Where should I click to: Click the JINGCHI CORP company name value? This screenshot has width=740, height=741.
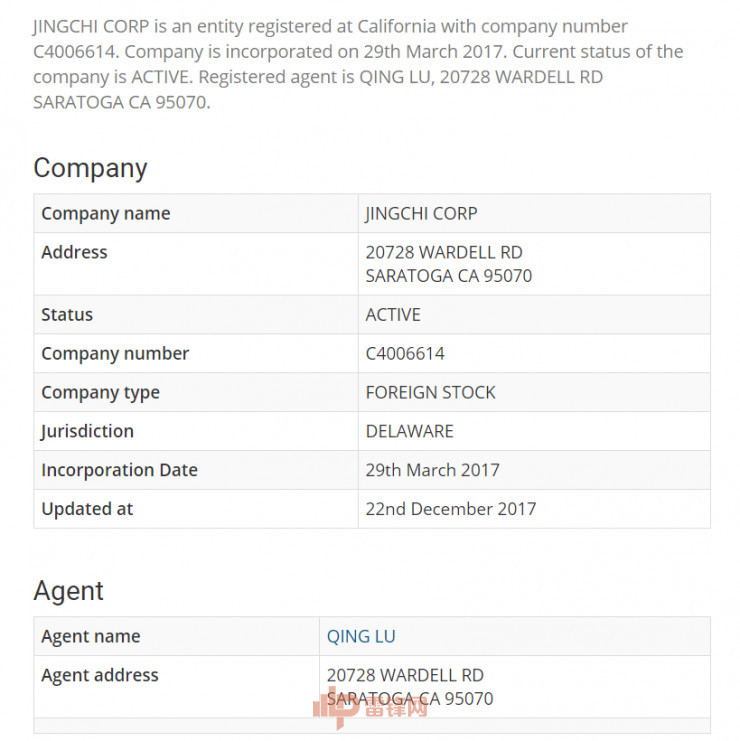click(x=422, y=214)
